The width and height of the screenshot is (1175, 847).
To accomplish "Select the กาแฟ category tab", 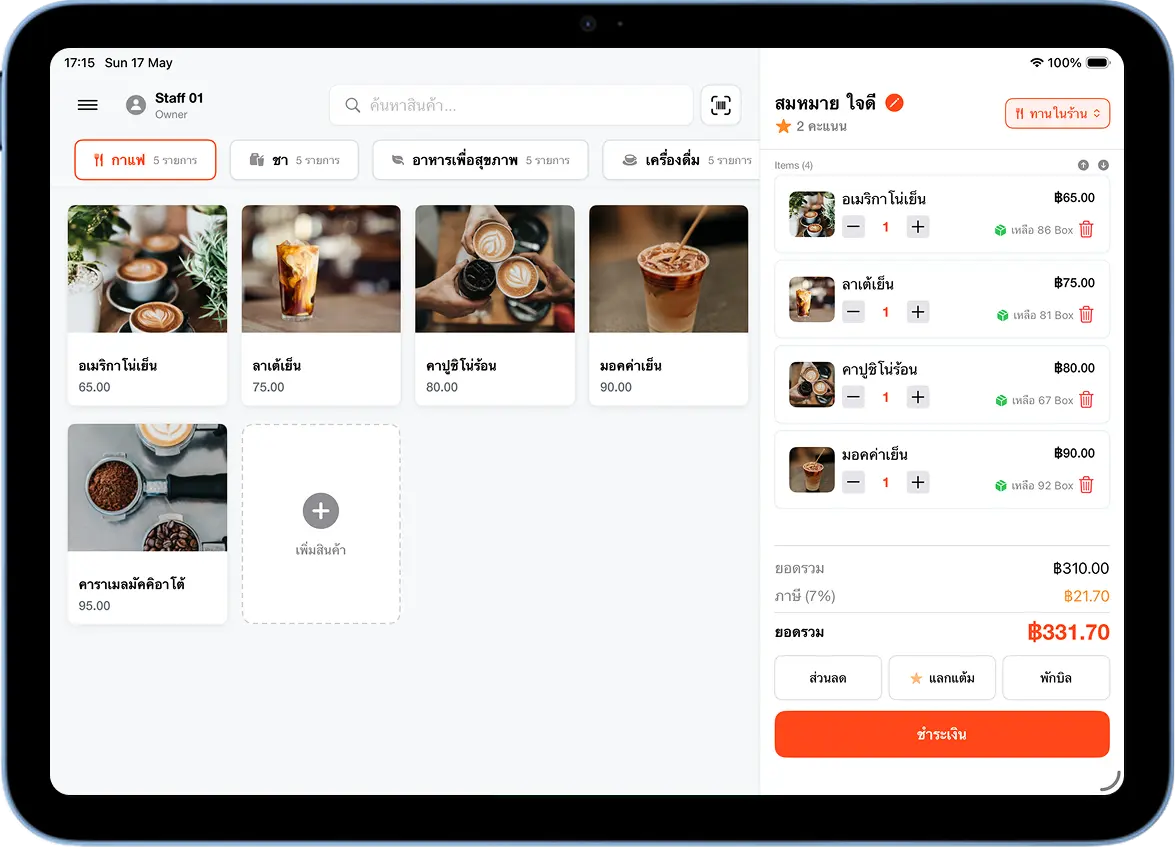I will click(x=145, y=160).
